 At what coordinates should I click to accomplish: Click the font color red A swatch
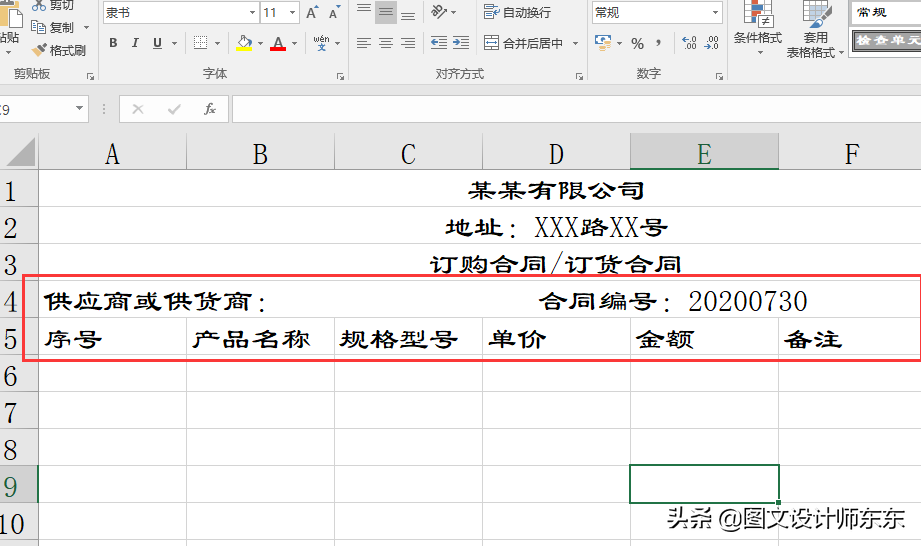[x=278, y=43]
